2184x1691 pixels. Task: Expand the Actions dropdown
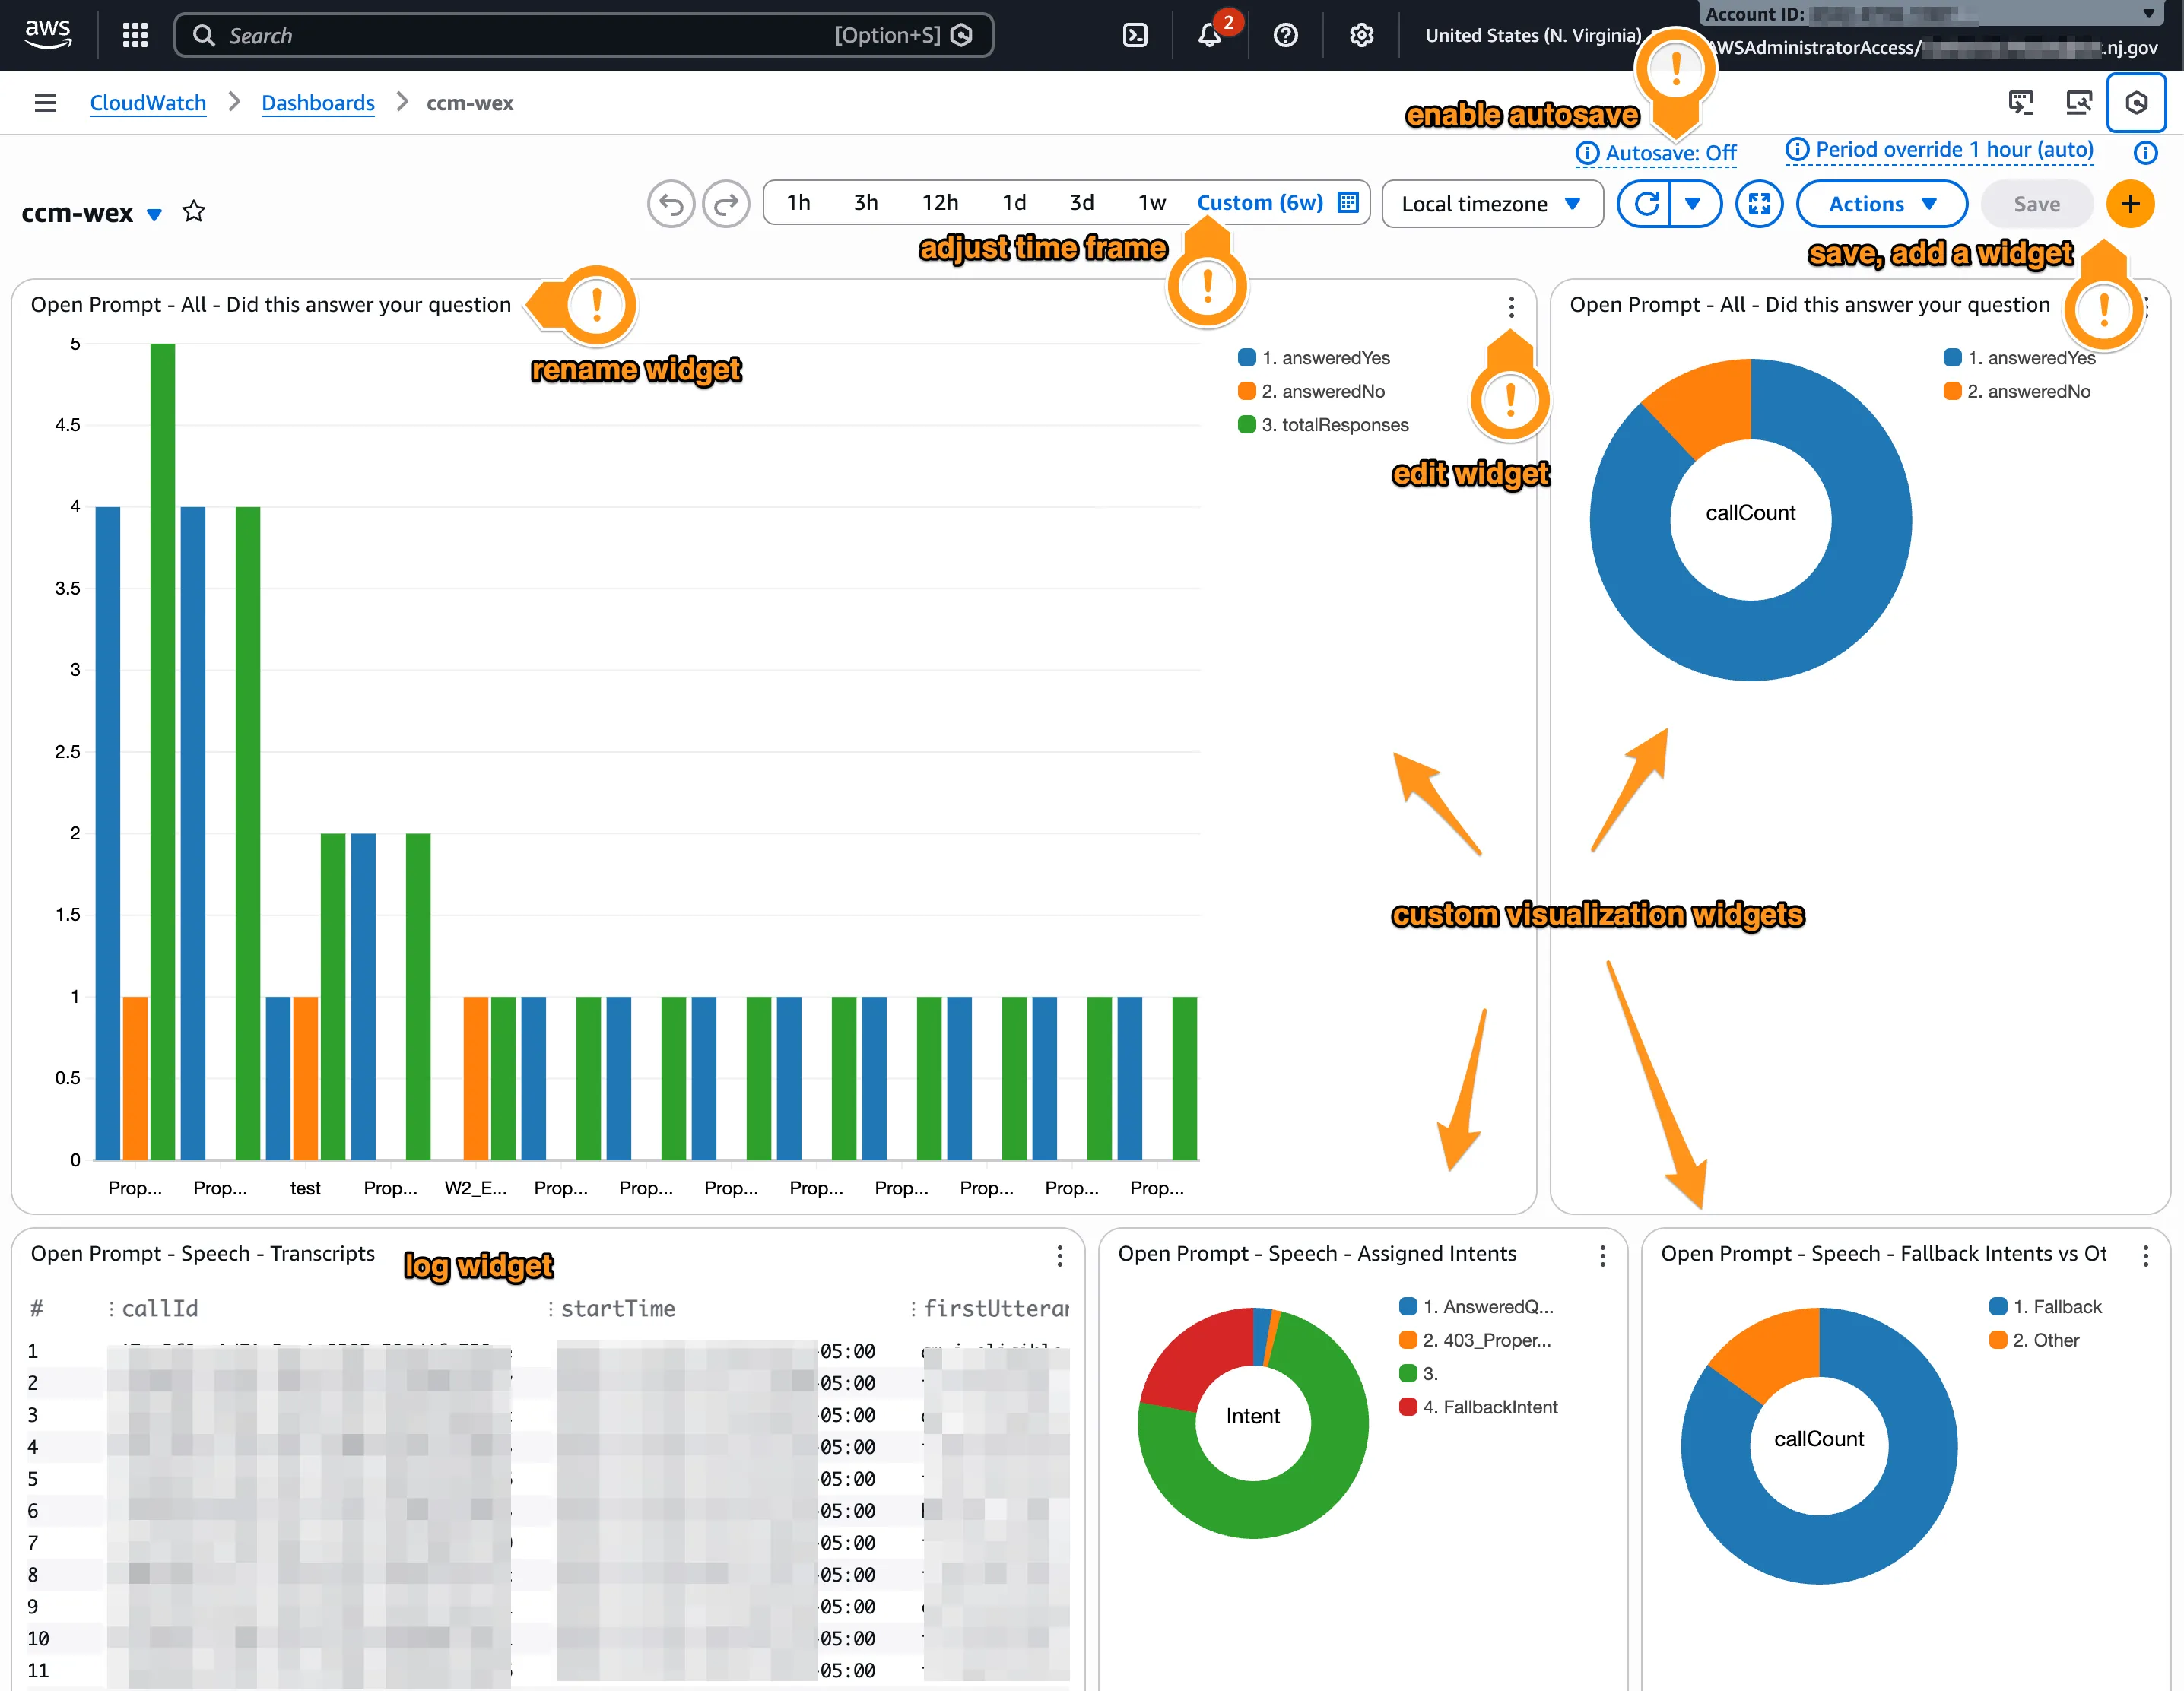[x=1881, y=204]
